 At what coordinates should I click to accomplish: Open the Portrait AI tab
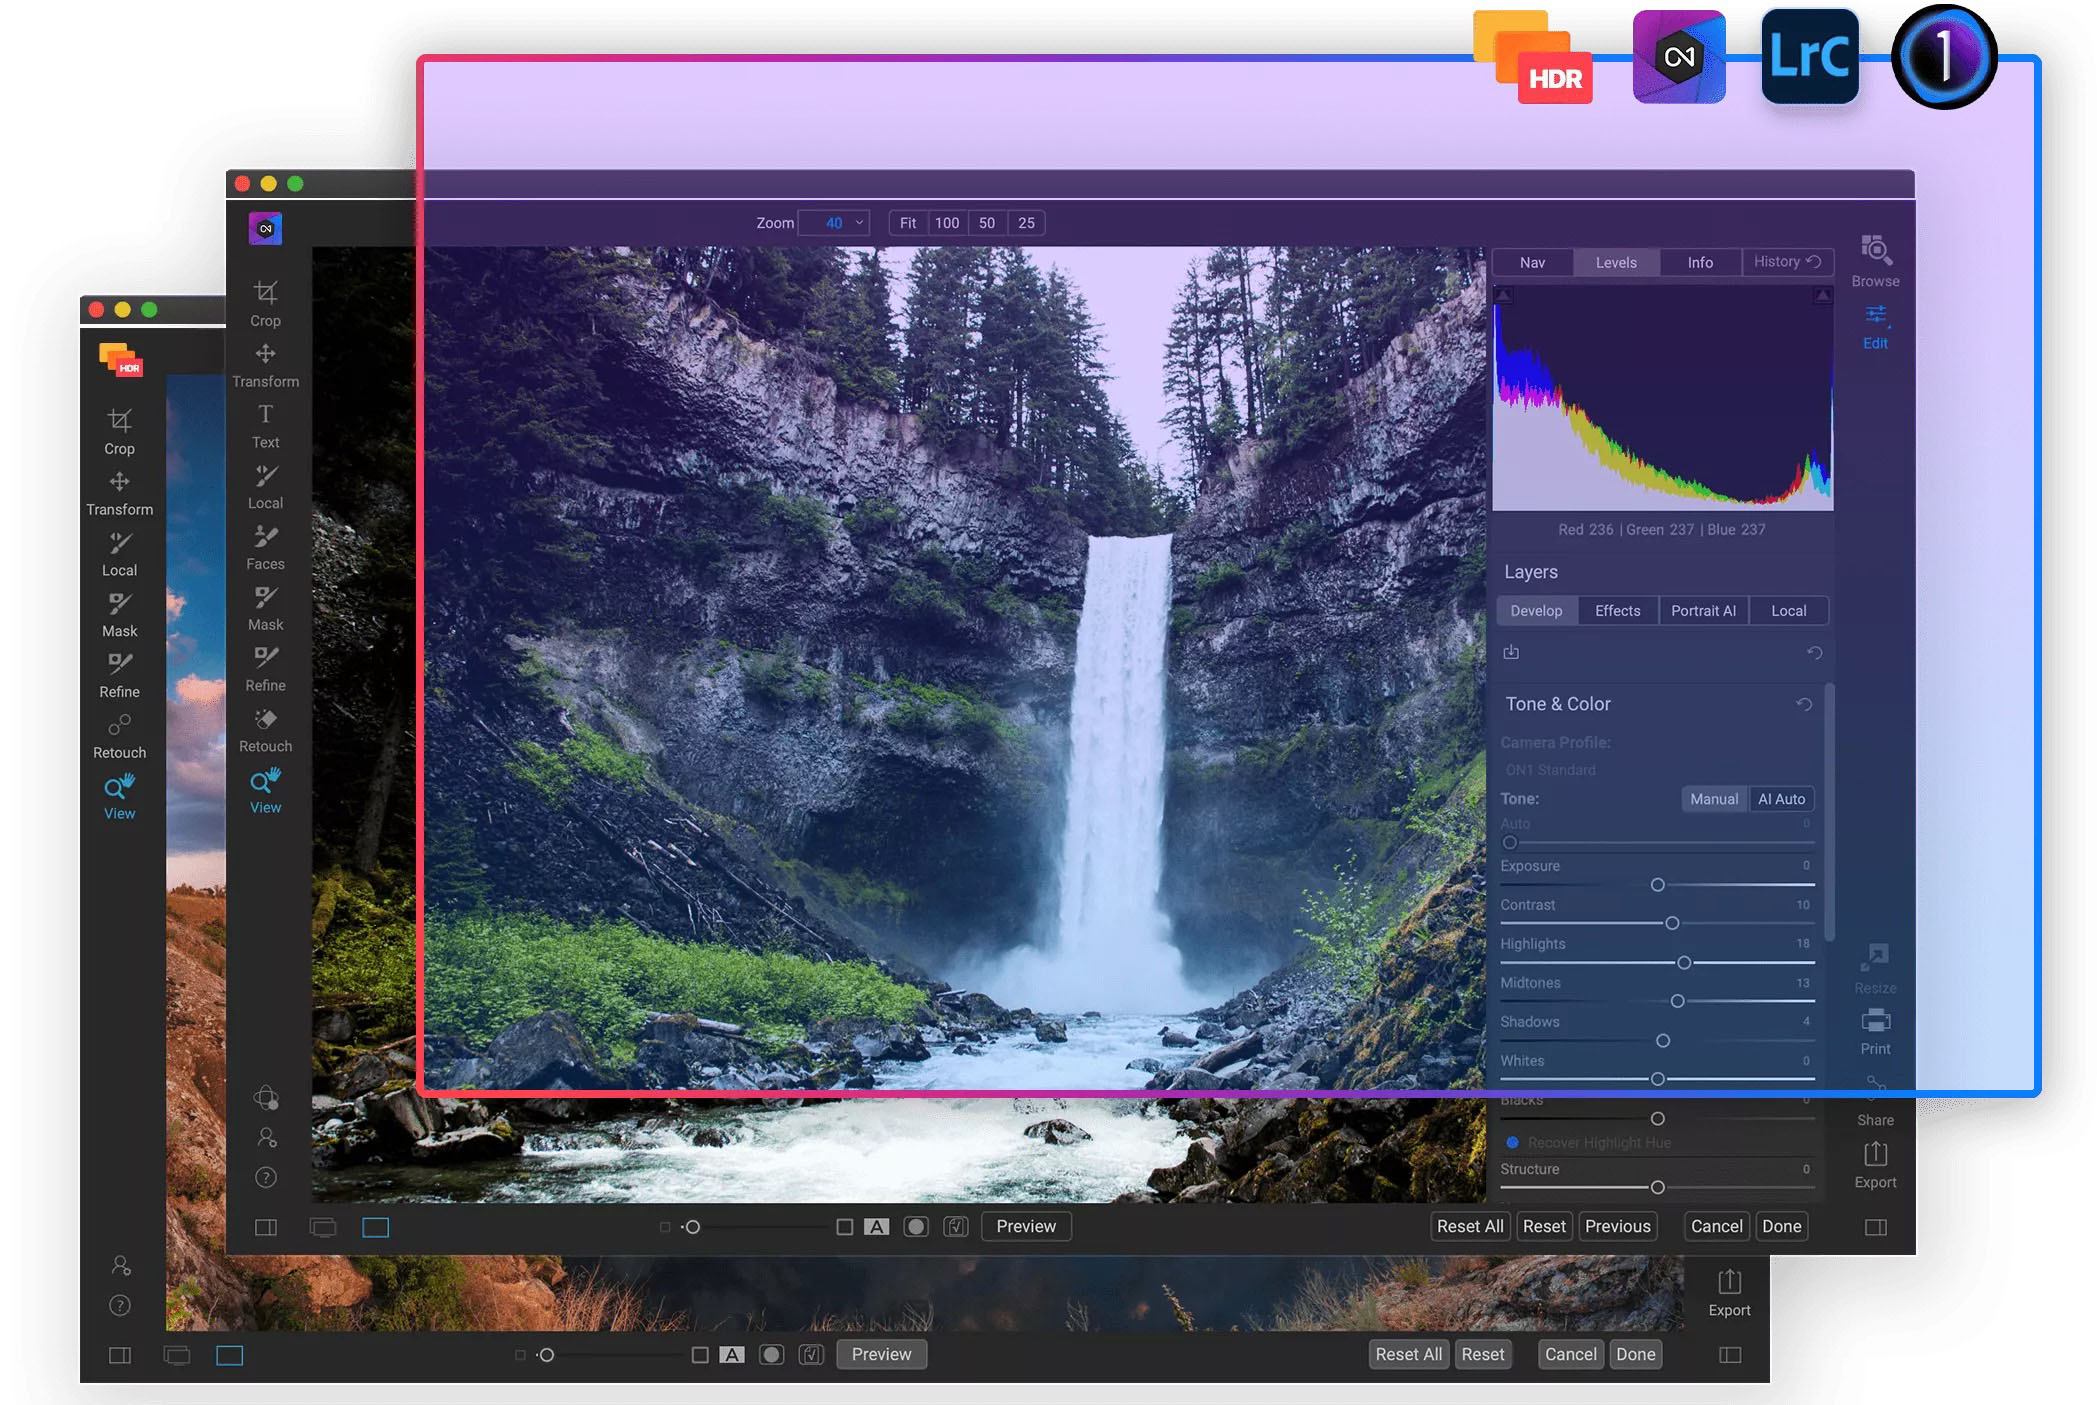point(1703,611)
